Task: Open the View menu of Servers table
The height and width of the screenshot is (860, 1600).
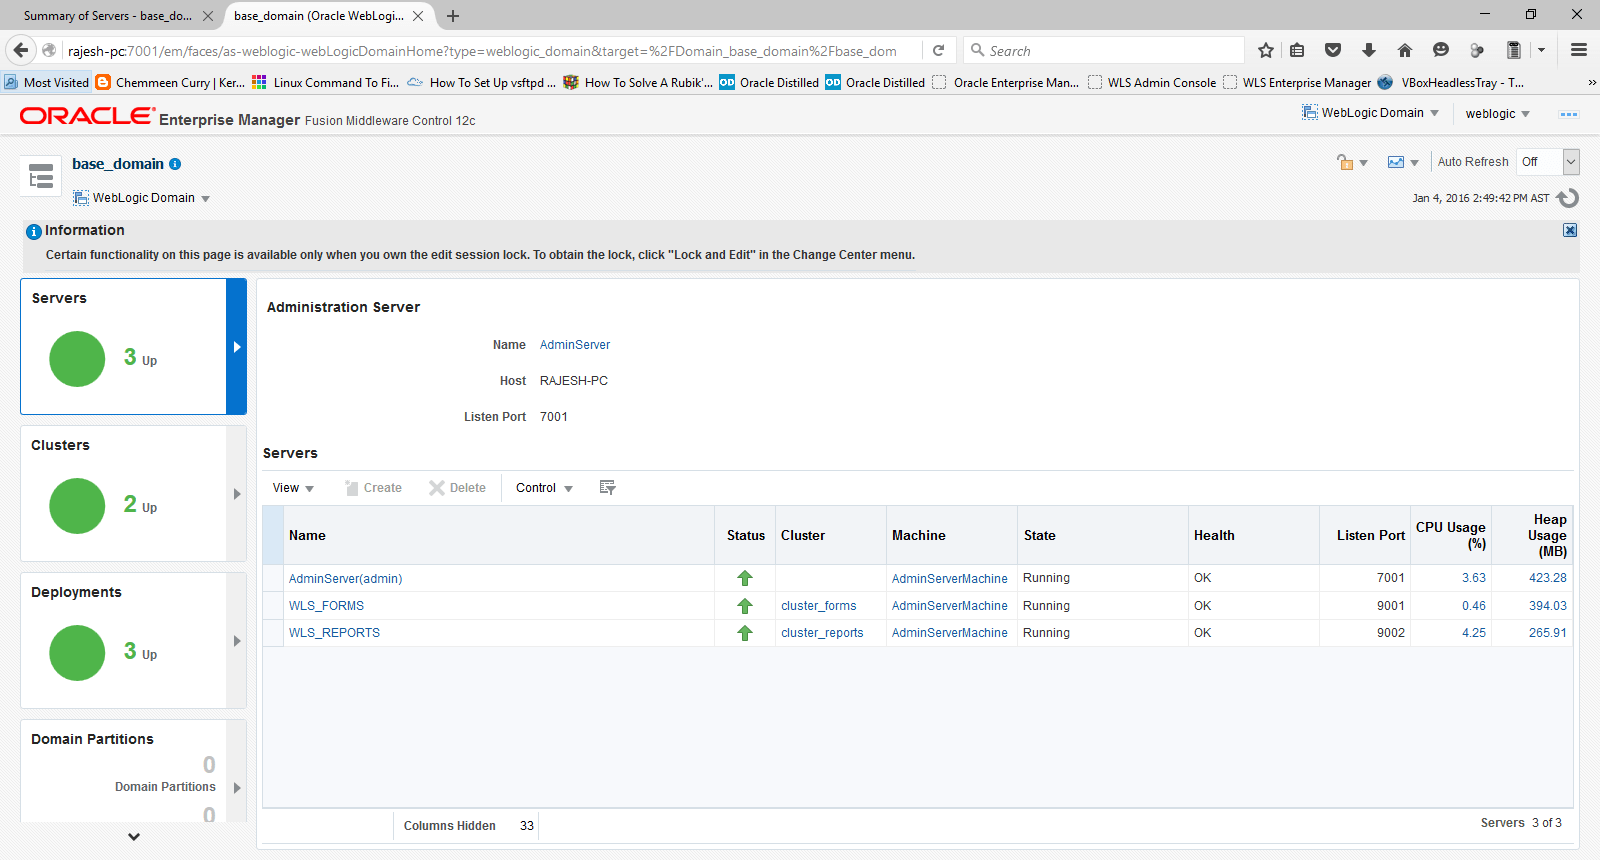Action: click(x=293, y=488)
